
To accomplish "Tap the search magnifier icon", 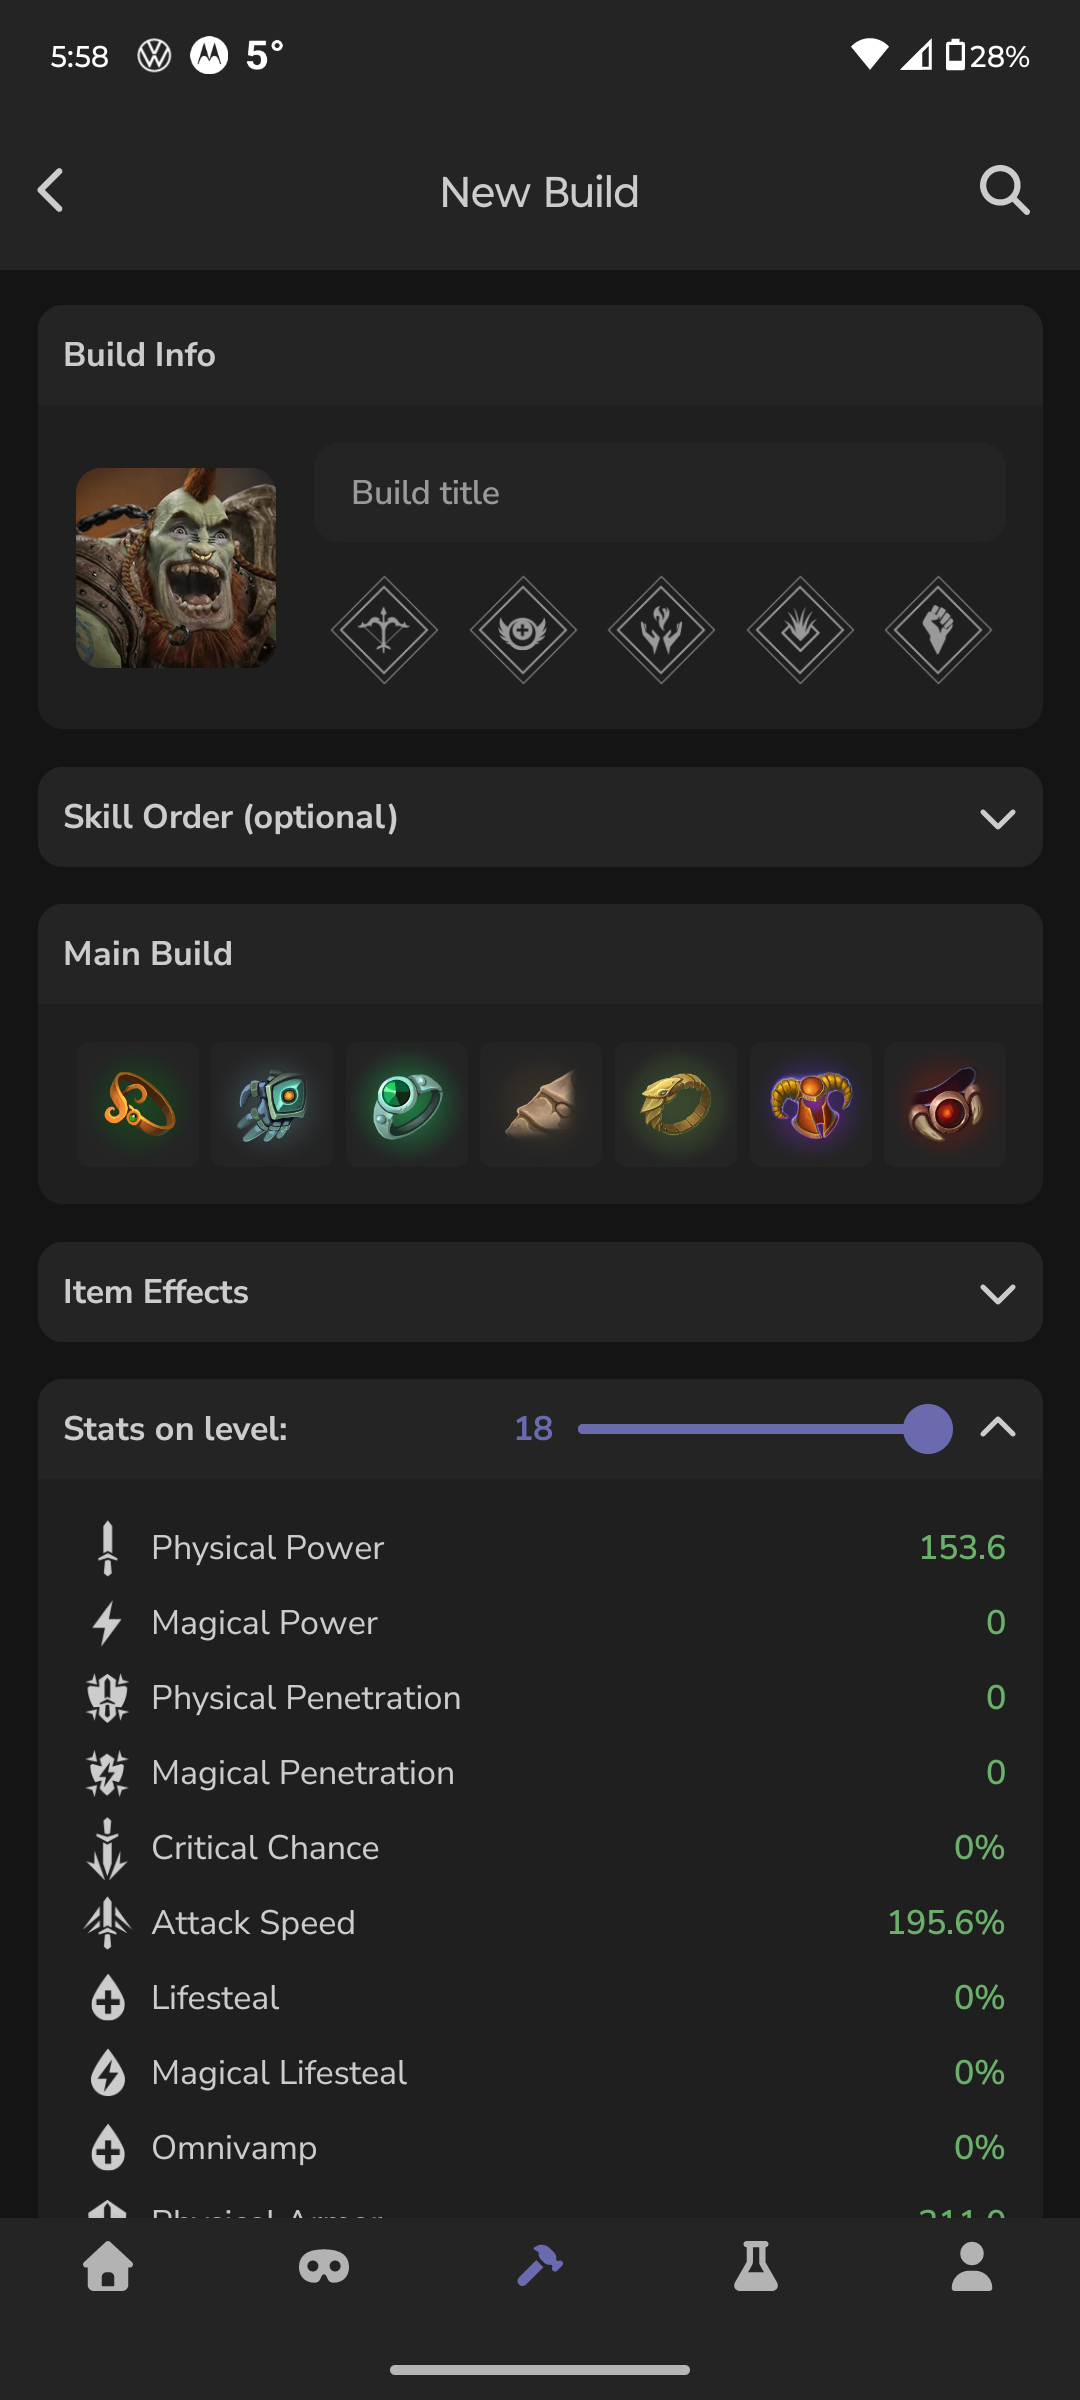I will click(x=1004, y=190).
